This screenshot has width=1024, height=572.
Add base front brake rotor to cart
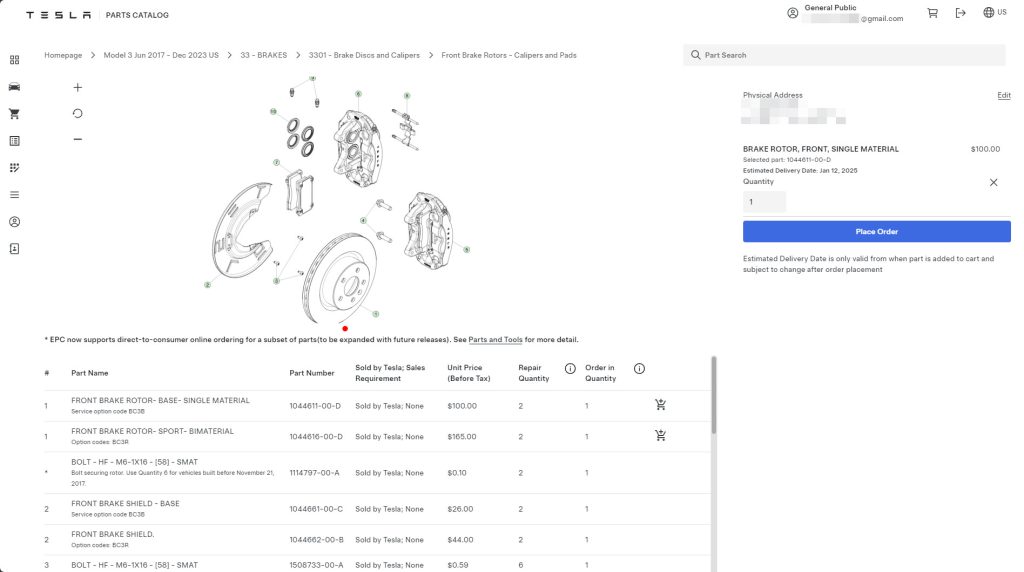coord(660,405)
